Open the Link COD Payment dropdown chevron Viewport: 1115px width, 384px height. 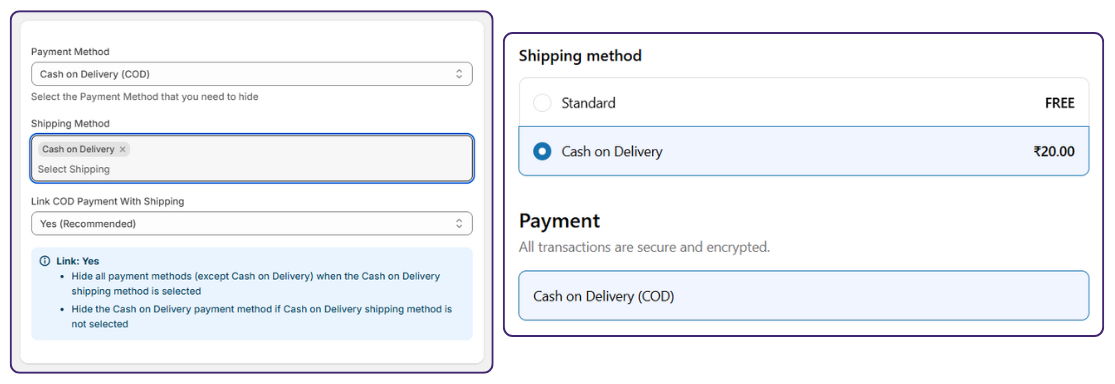point(459,223)
